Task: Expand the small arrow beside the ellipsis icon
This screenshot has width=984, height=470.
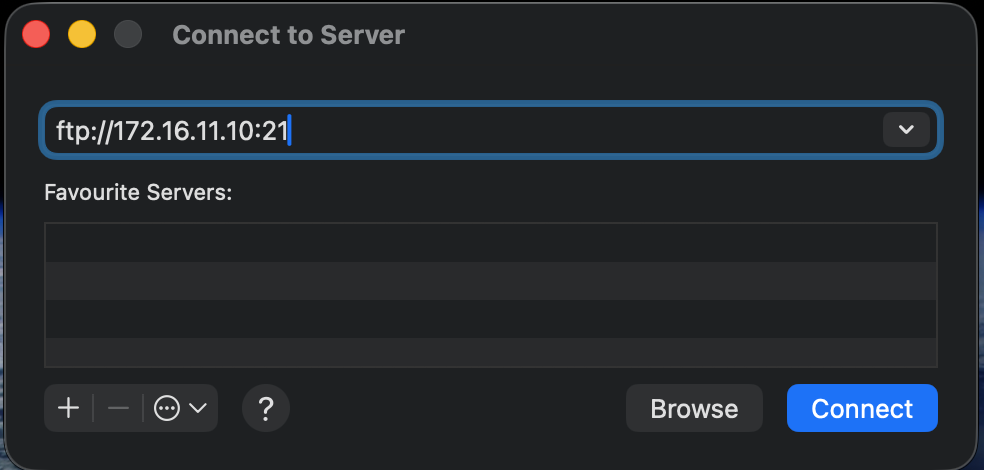Action: [198, 408]
